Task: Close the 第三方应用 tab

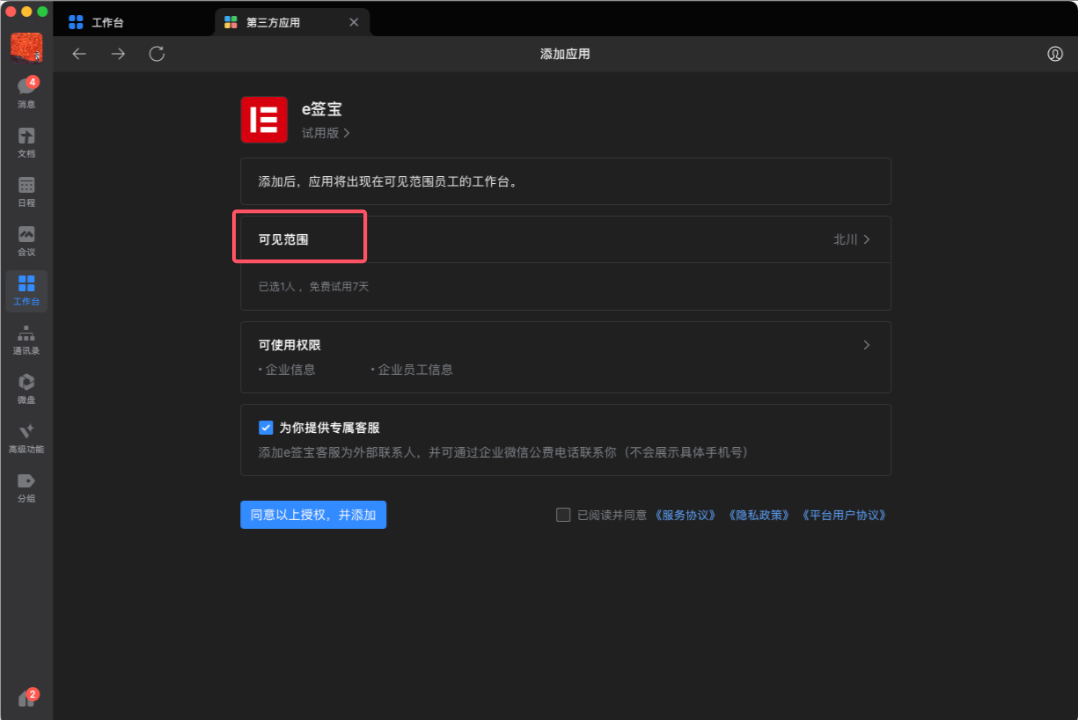Action: pyautogui.click(x=353, y=22)
